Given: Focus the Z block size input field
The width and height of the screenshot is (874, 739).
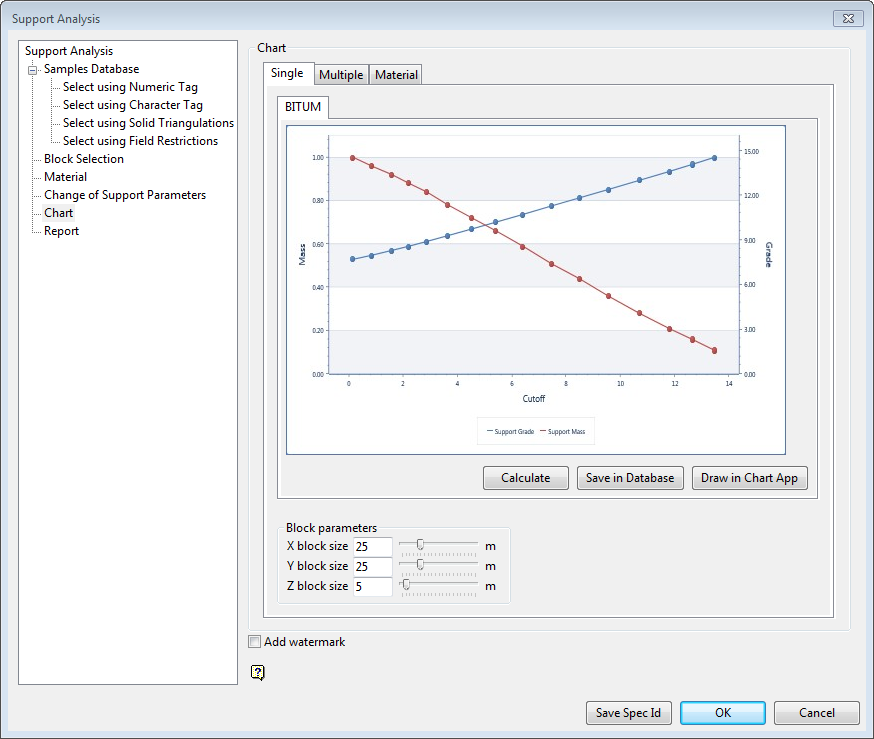Looking at the screenshot, I should coord(373,586).
